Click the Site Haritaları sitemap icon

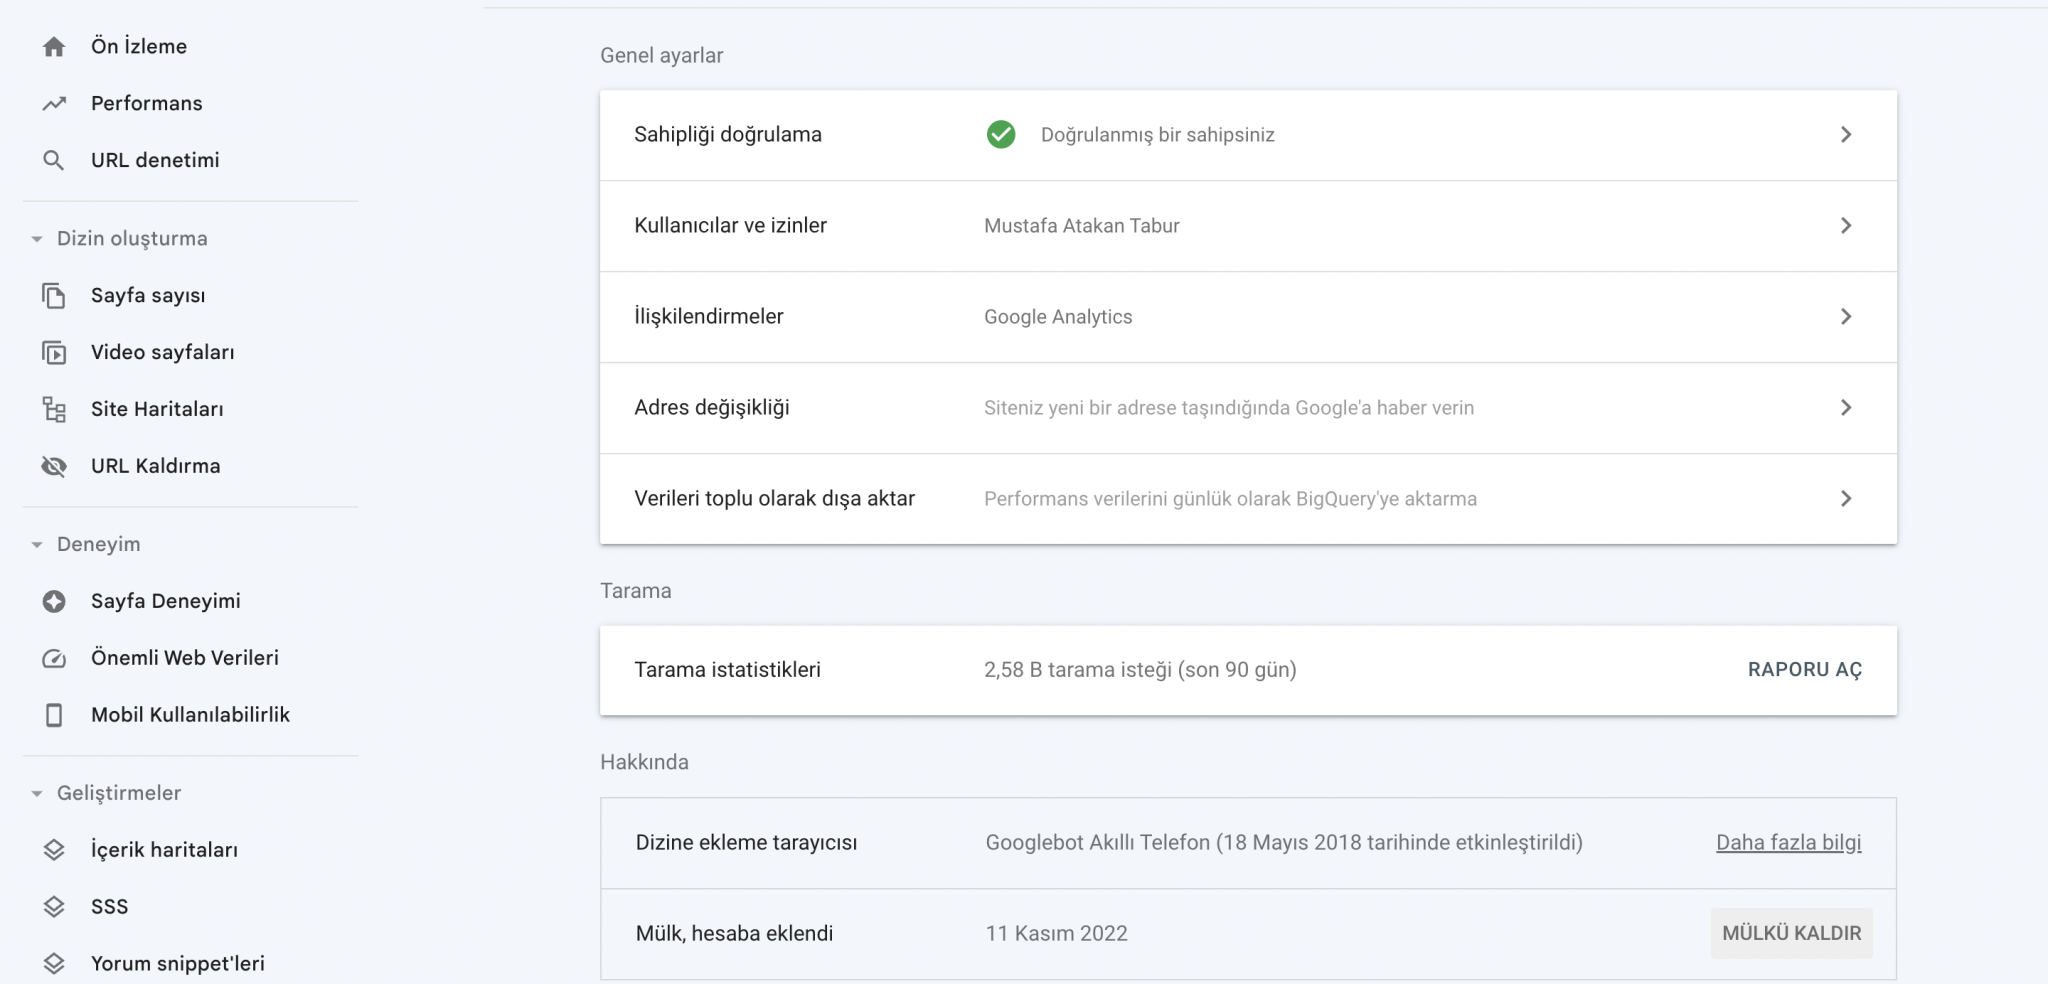(x=55, y=408)
